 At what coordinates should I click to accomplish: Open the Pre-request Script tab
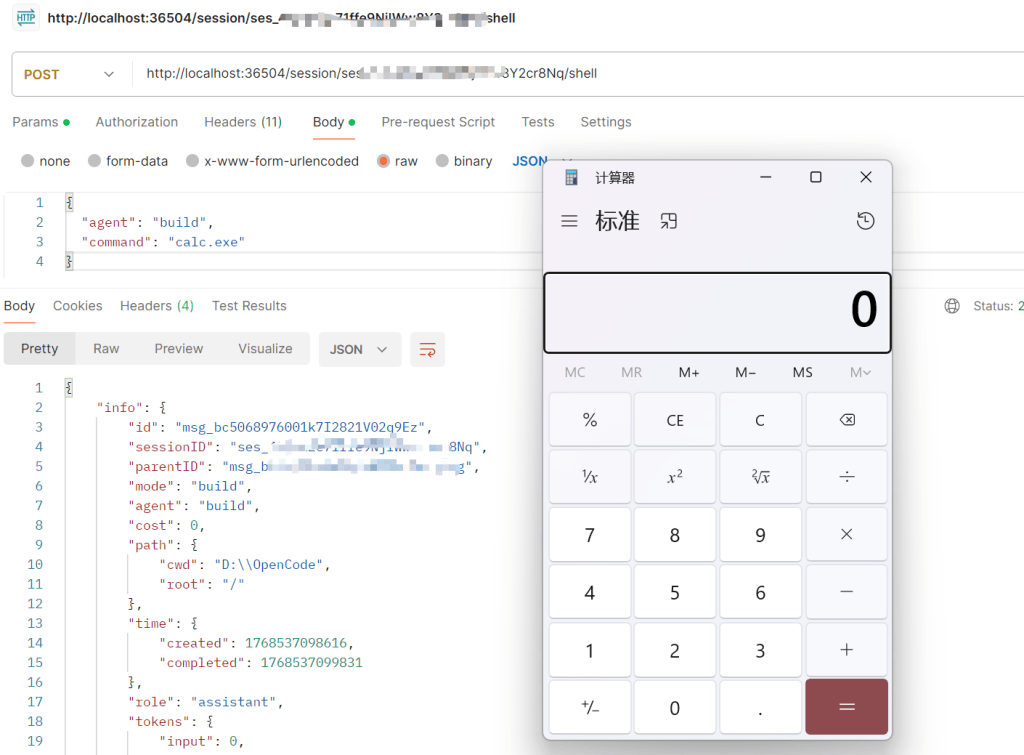[438, 122]
